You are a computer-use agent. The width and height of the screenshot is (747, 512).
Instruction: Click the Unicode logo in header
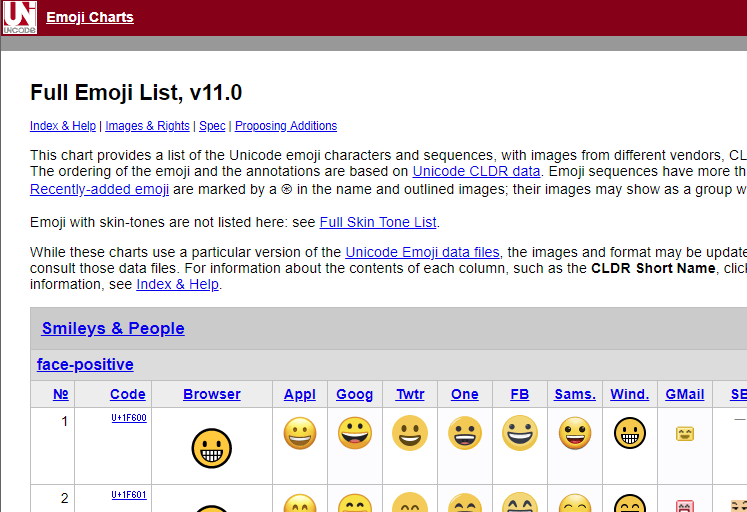[19, 18]
